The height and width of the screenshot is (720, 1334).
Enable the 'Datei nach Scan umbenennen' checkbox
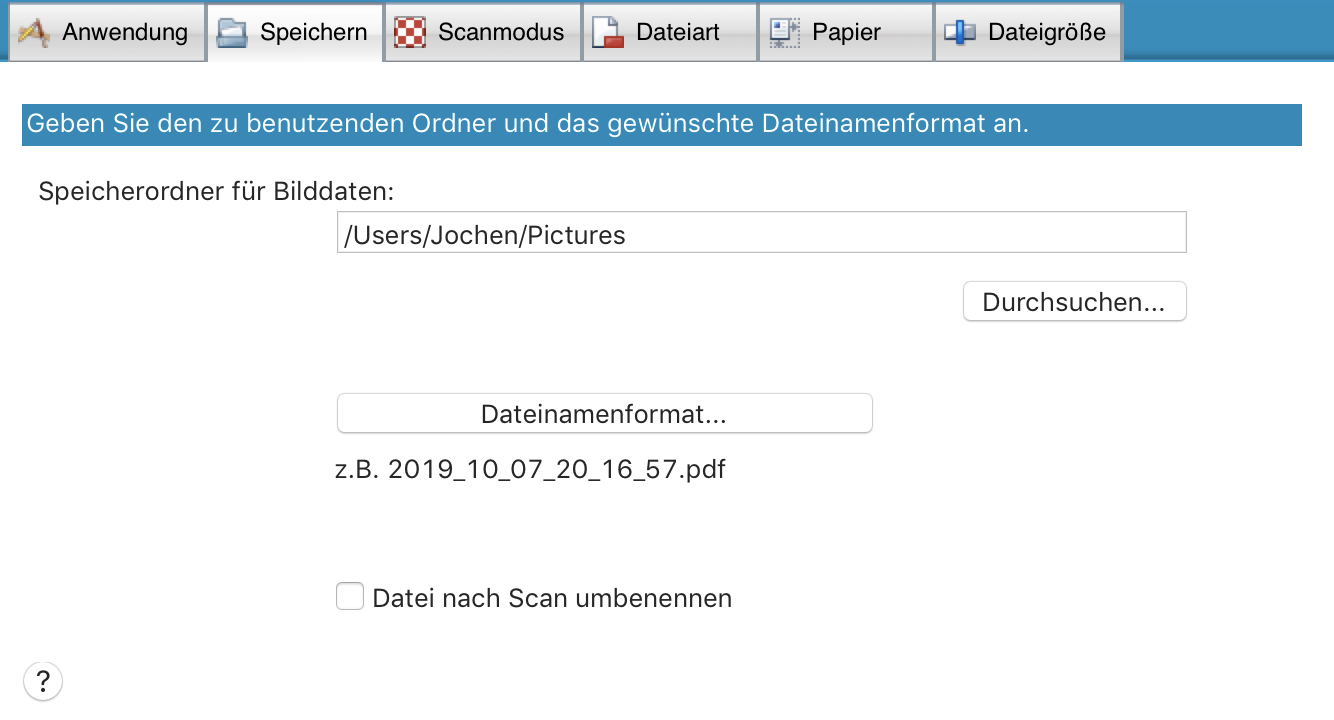[x=349, y=598]
